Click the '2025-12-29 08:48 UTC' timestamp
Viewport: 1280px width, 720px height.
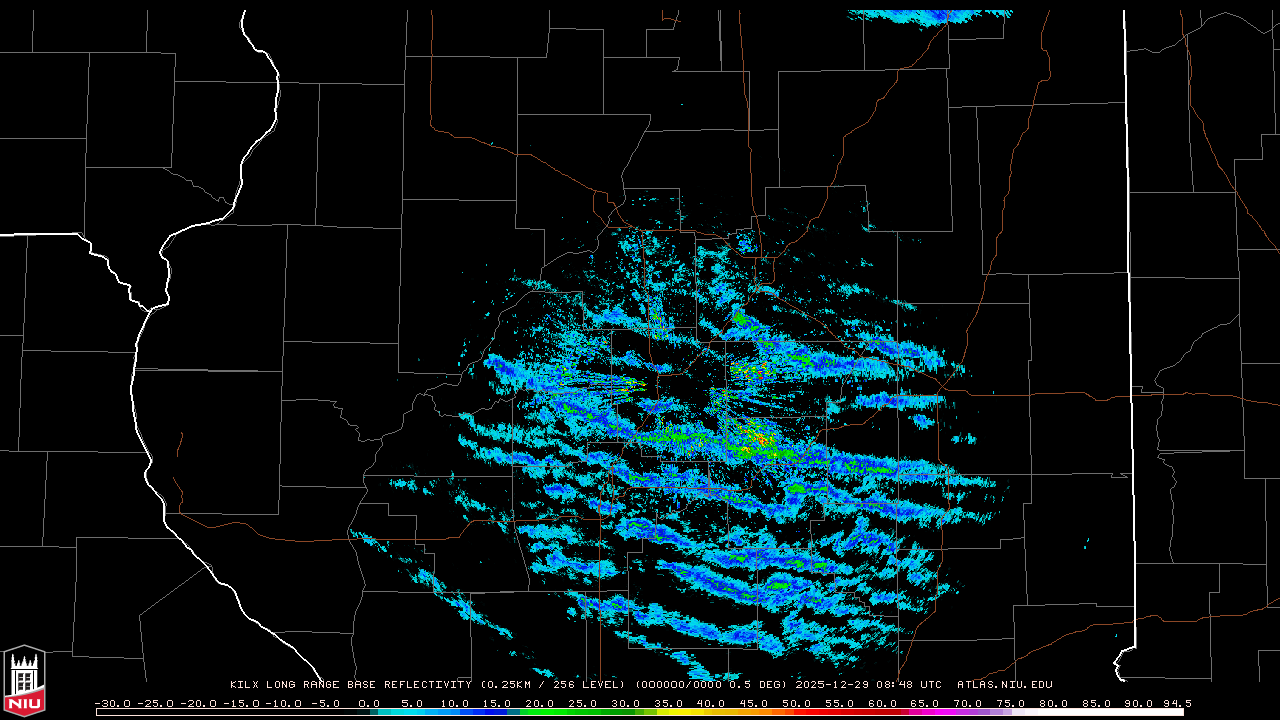click(868, 685)
